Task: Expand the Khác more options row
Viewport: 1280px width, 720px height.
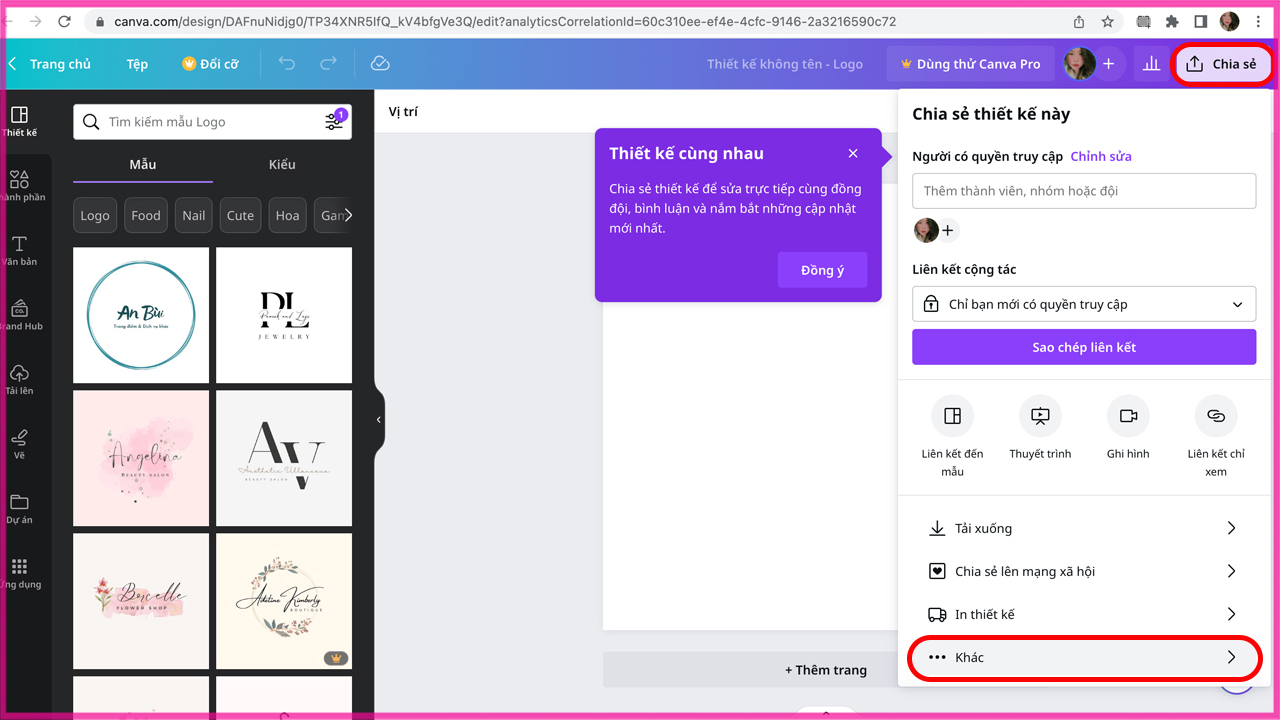Action: (x=1084, y=657)
